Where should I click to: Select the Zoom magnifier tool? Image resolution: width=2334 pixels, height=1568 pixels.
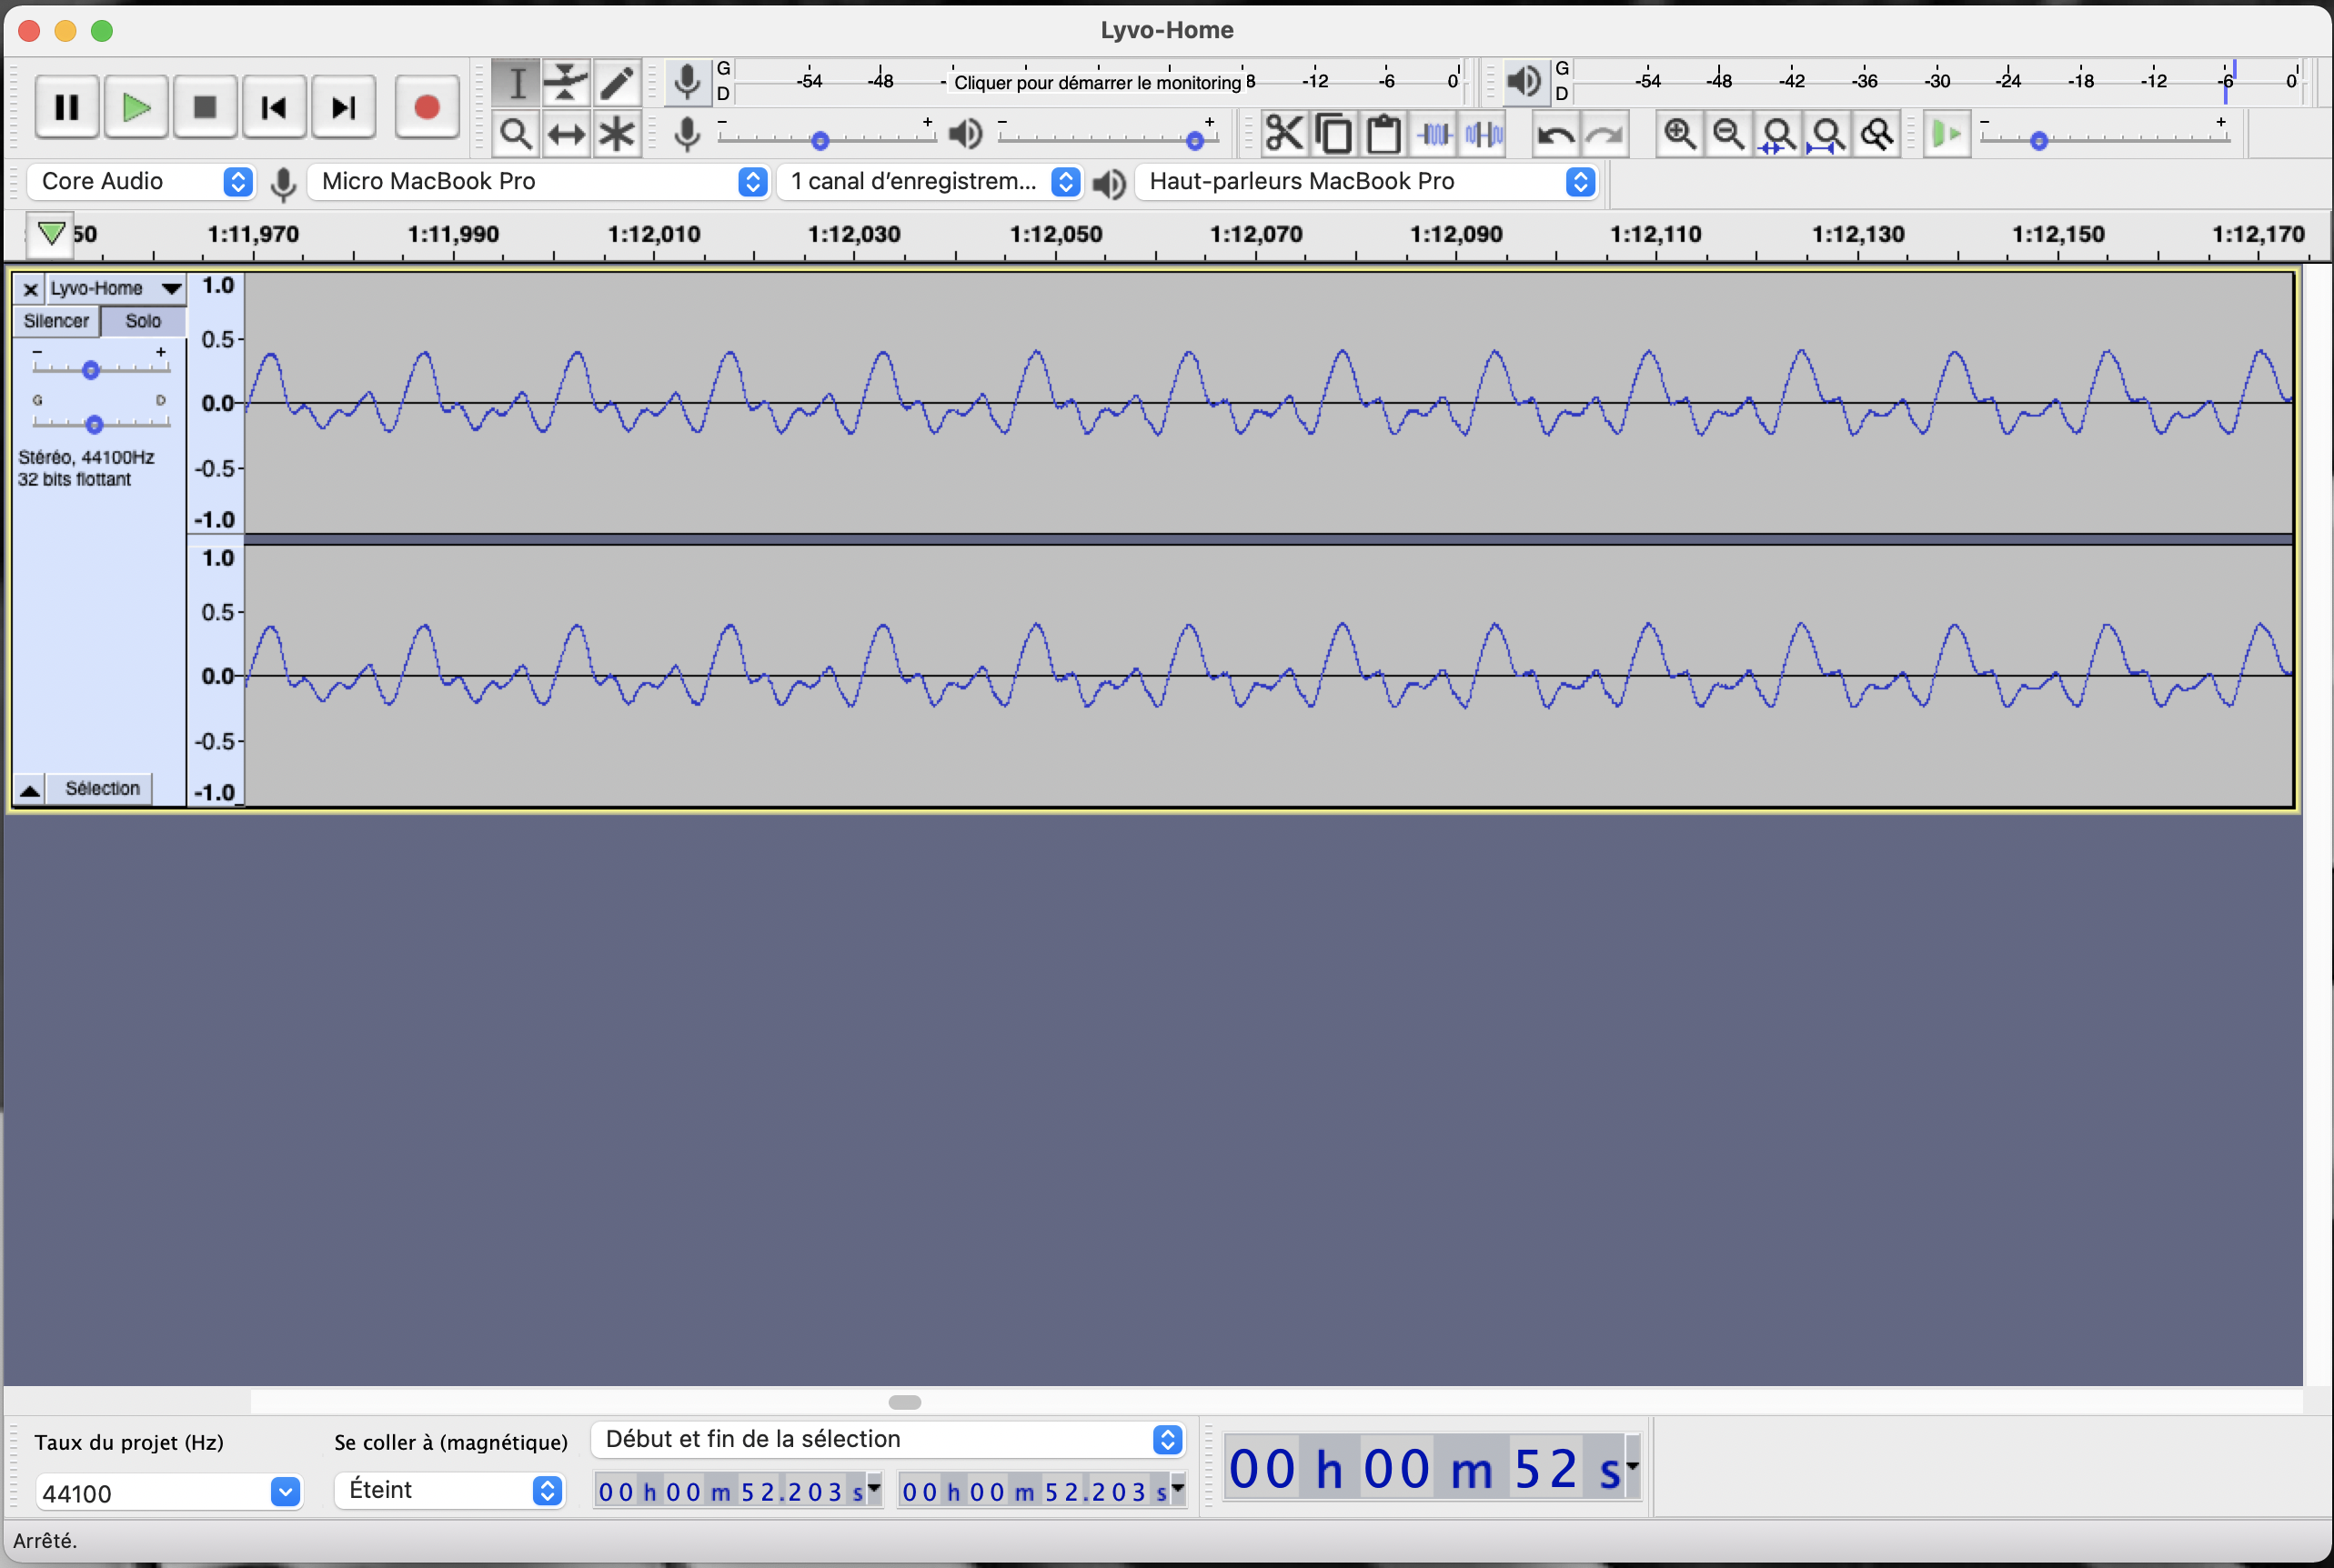(x=516, y=134)
